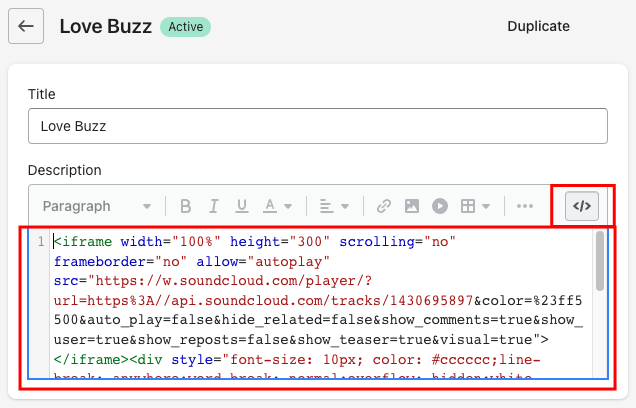636x408 pixels.
Task: Click into the Title field 'Love Buzz'
Action: (x=318, y=126)
